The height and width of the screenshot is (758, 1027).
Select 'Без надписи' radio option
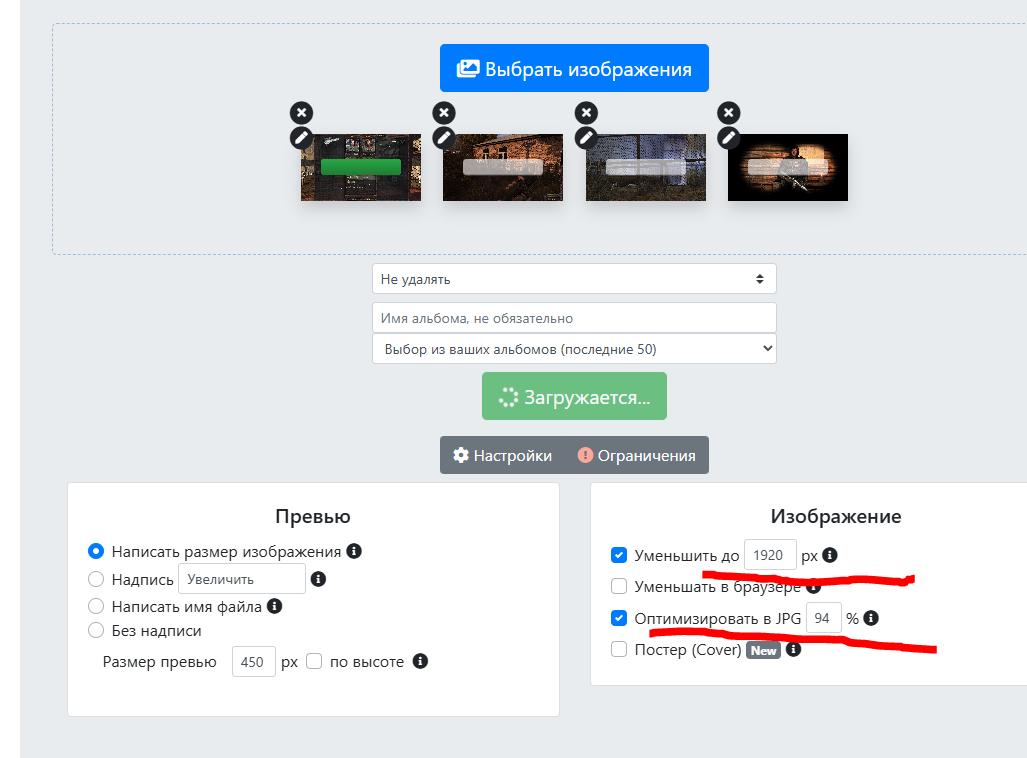(x=96, y=631)
